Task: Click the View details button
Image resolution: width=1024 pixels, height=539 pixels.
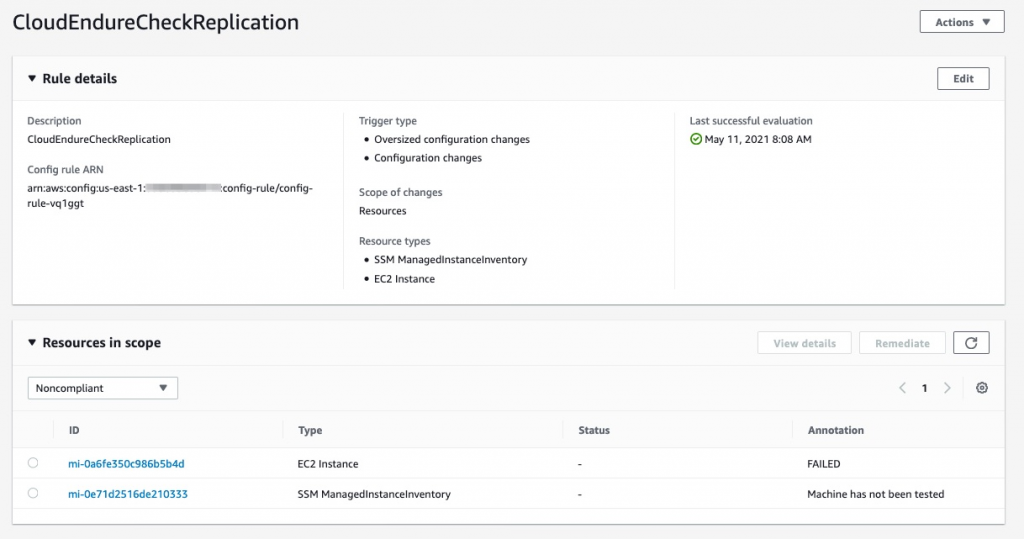Action: [x=804, y=343]
